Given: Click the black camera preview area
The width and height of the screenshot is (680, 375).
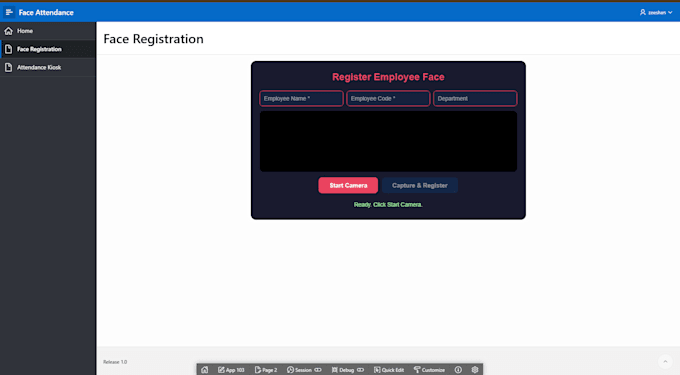Looking at the screenshot, I should (x=388, y=141).
